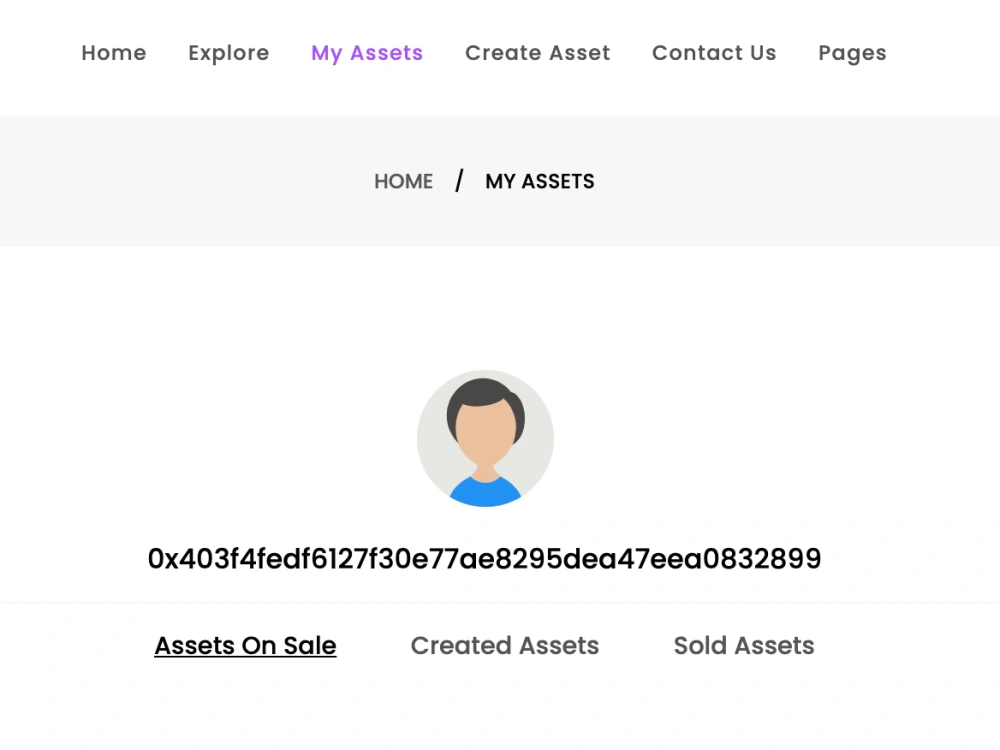Select My Assets in navigation bar

(x=367, y=54)
